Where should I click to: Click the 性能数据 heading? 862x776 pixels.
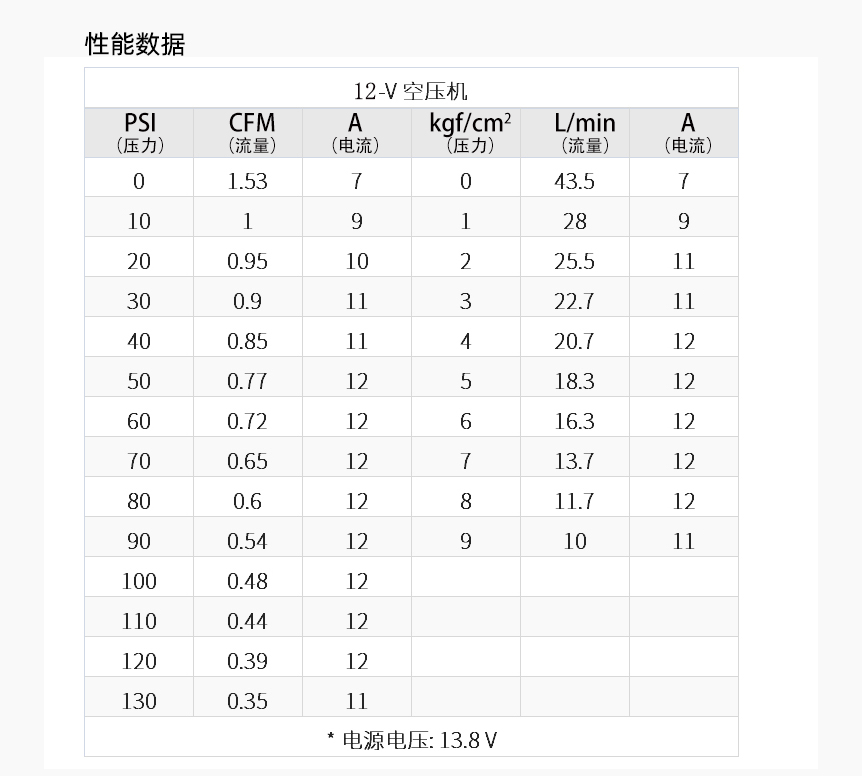[135, 44]
